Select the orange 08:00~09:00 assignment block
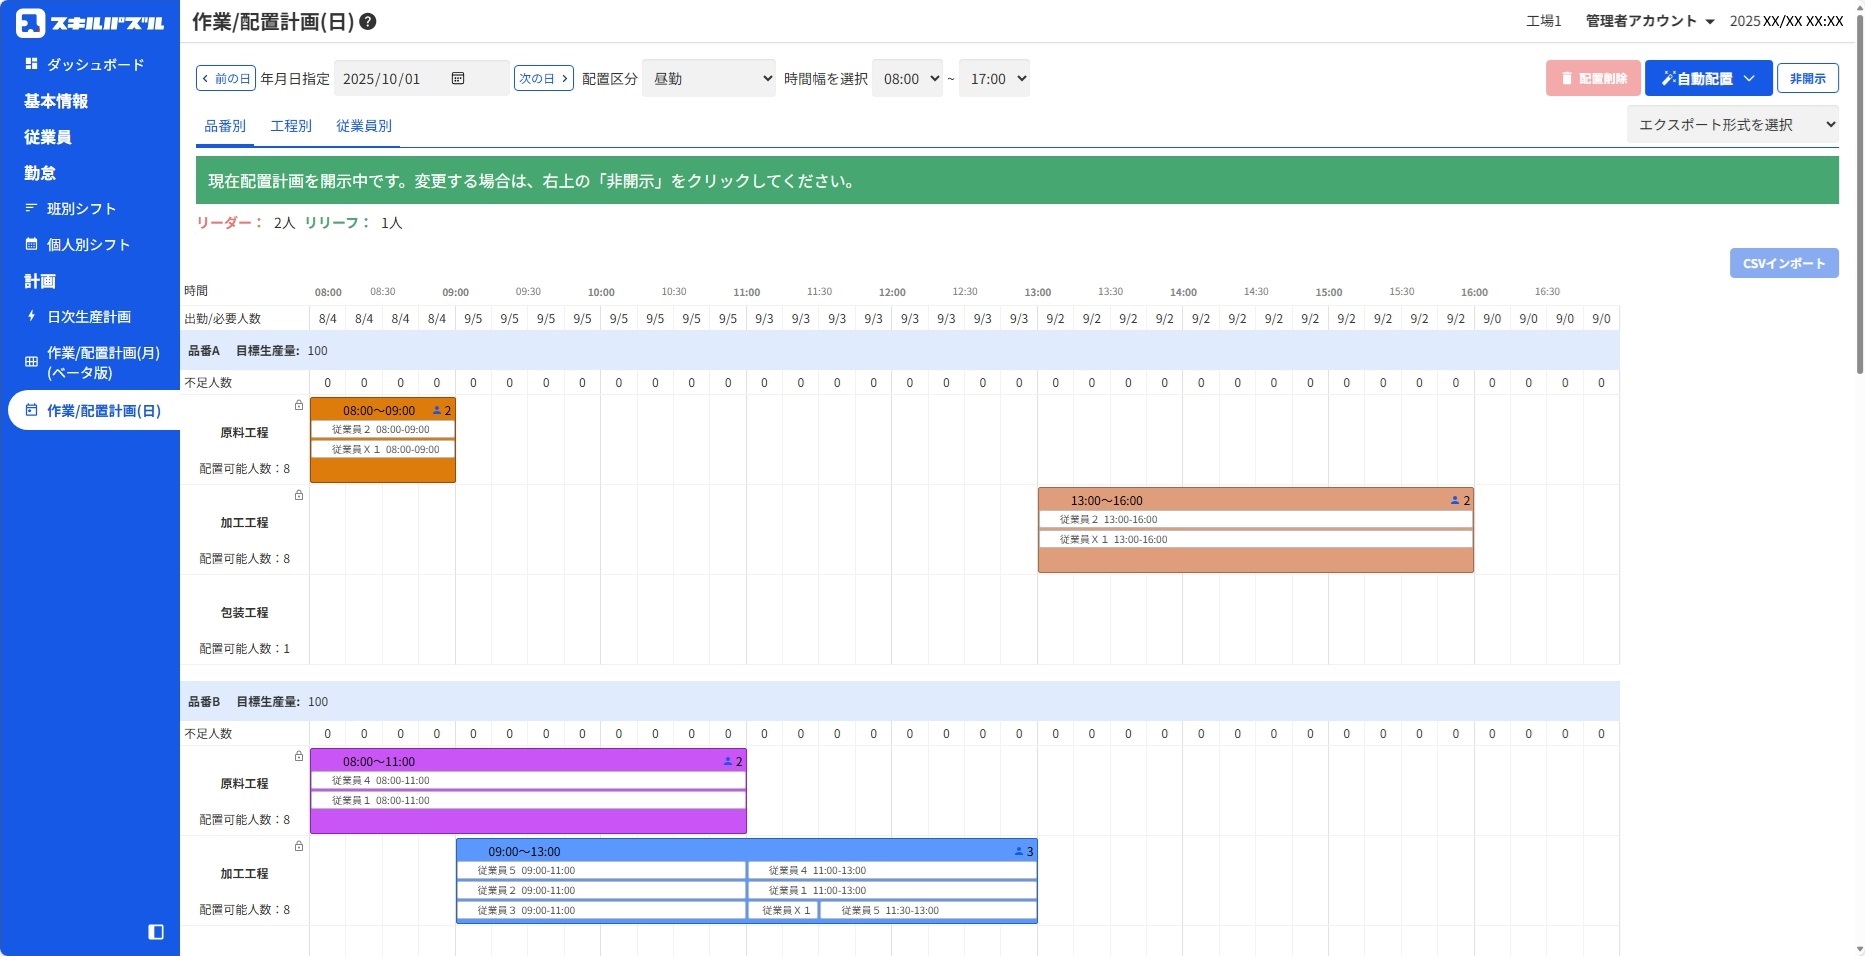The width and height of the screenshot is (1865, 956). [382, 410]
